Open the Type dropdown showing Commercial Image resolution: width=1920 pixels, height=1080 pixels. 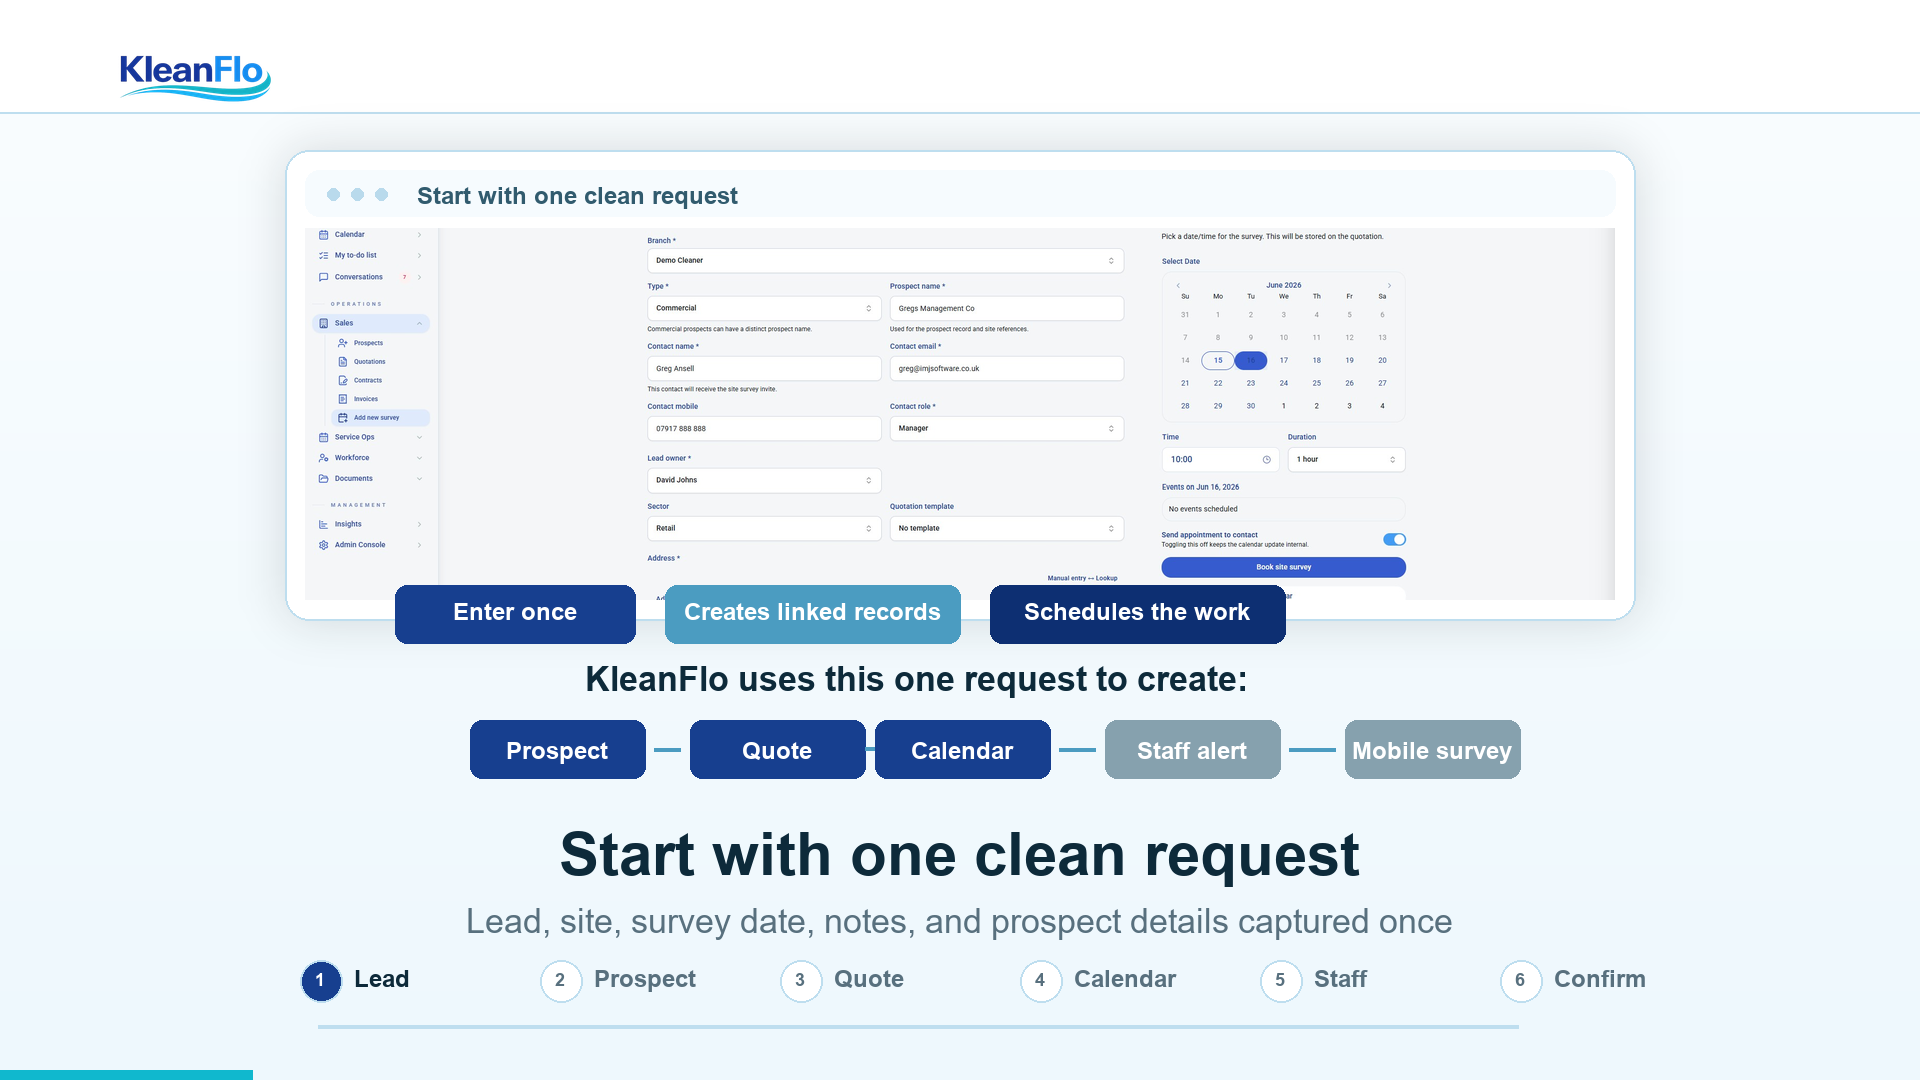coord(764,309)
